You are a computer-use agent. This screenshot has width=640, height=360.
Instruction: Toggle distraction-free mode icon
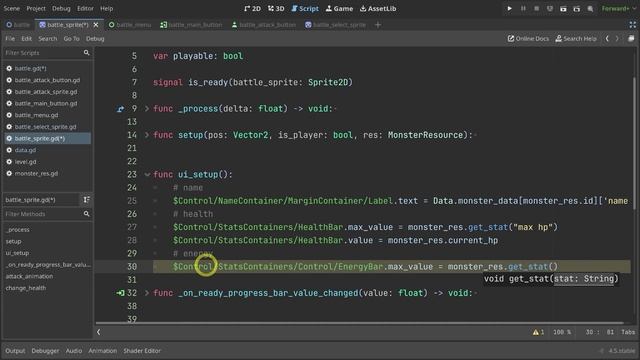click(x=632, y=25)
